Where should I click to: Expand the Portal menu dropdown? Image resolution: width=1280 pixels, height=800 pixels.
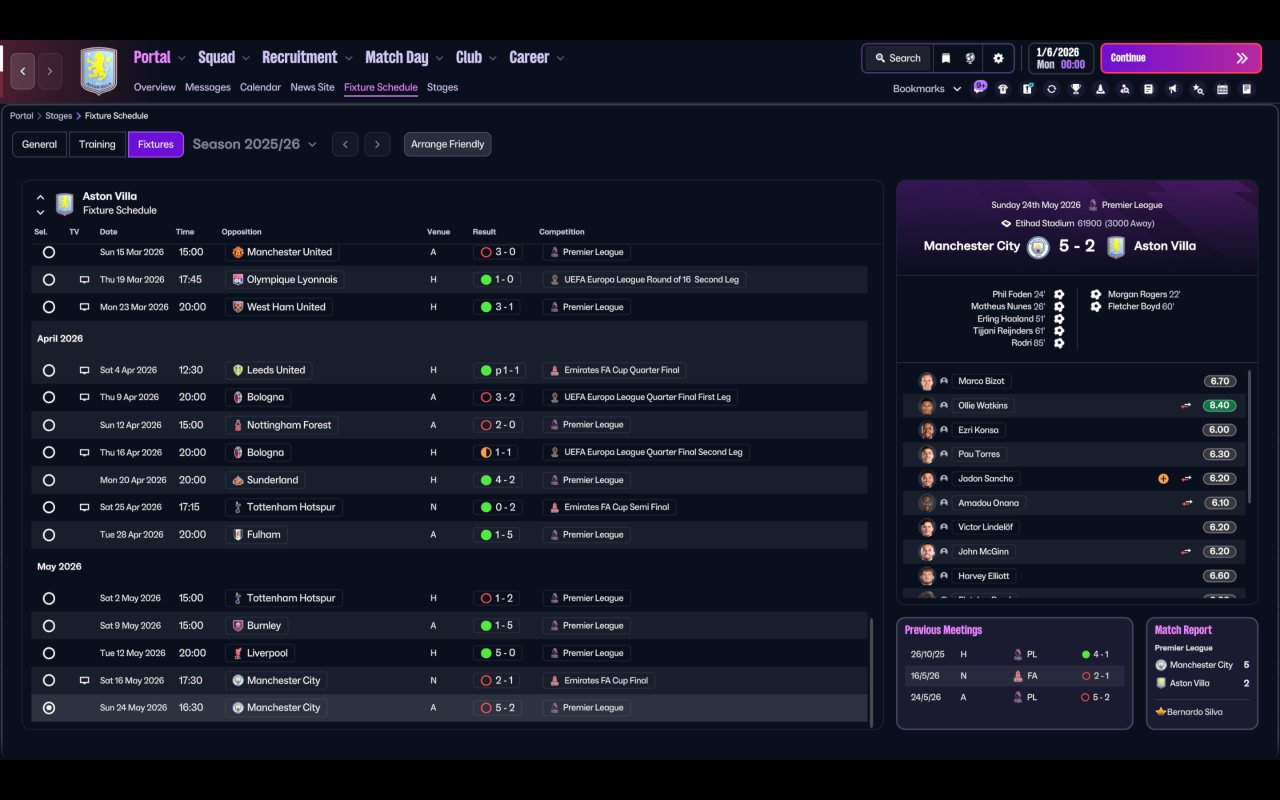(x=181, y=58)
